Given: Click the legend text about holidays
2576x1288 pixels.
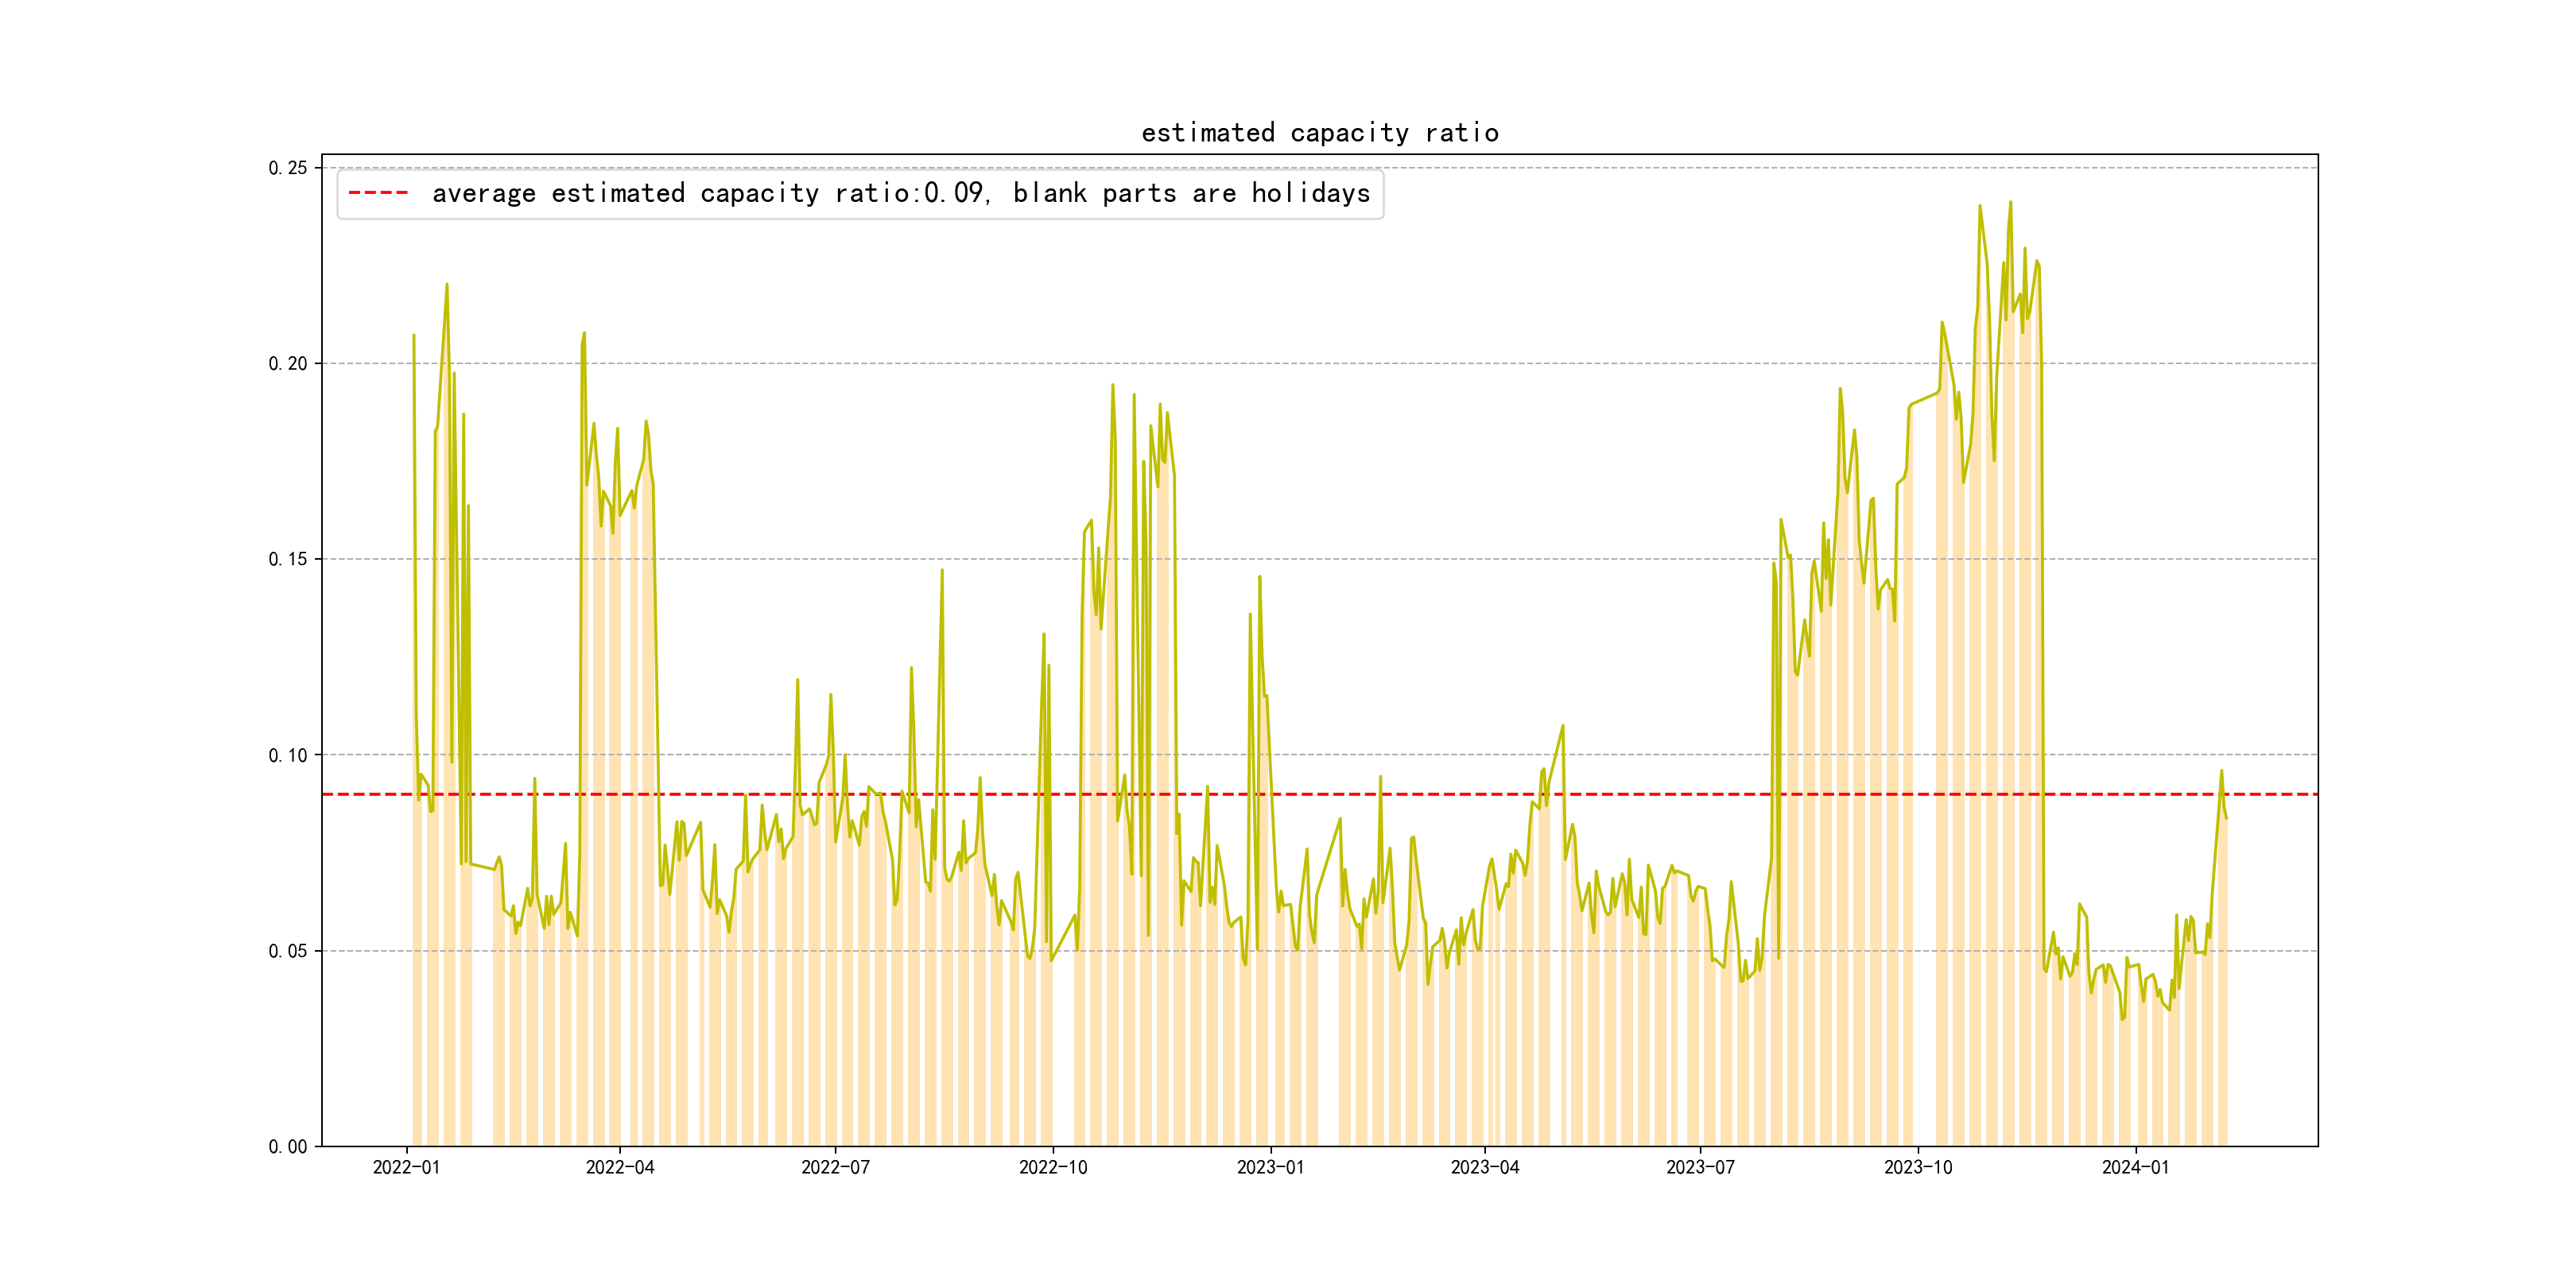Looking at the screenshot, I should 900,193.
